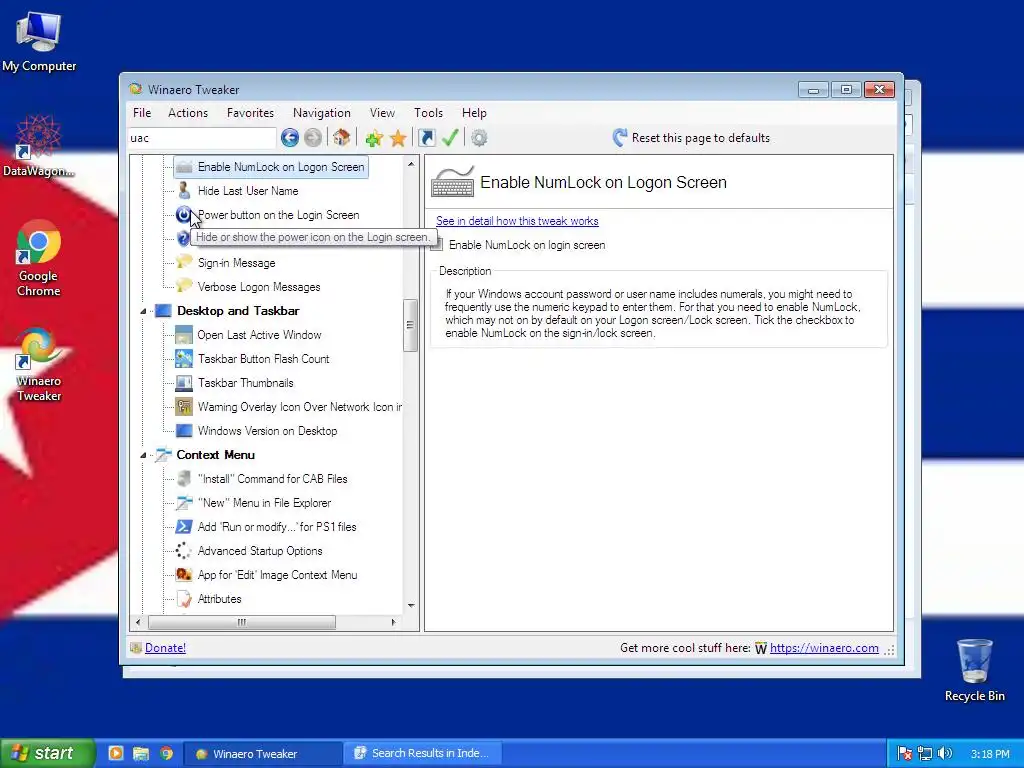Collapse the Context Menu category
This screenshot has height=768, width=1024.
[x=143, y=455]
